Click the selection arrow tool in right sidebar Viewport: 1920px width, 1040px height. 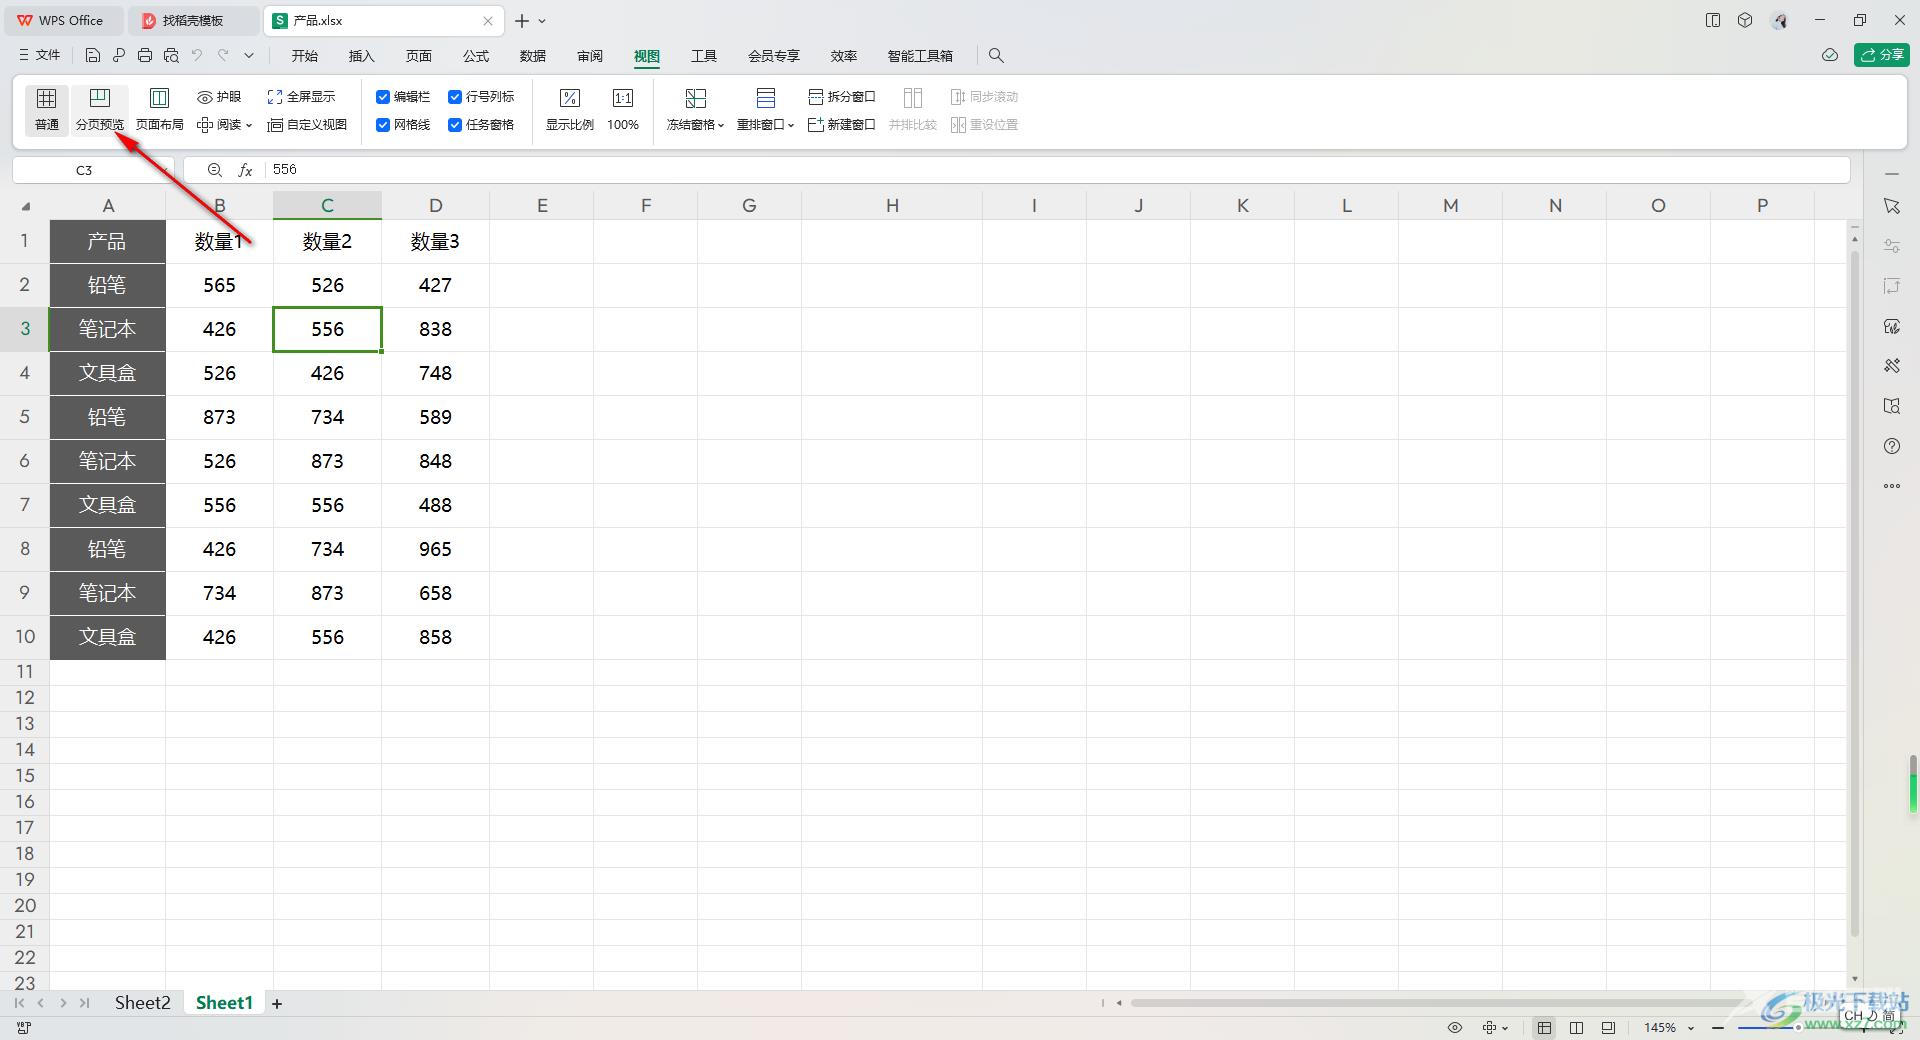(1891, 205)
